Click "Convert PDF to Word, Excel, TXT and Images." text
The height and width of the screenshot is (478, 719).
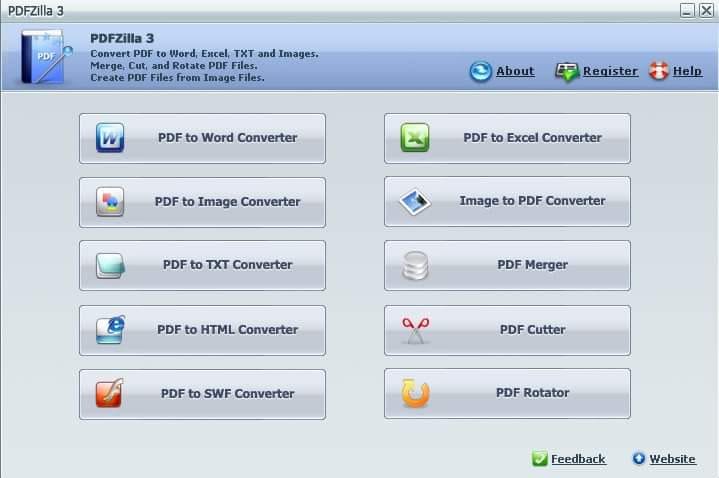(x=204, y=54)
